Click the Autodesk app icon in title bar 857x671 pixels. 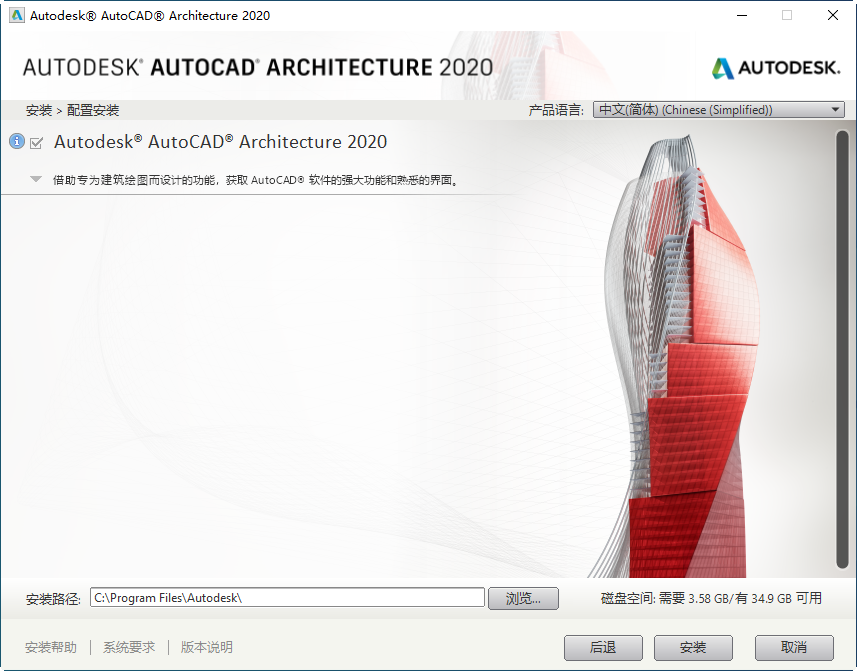(x=17, y=15)
